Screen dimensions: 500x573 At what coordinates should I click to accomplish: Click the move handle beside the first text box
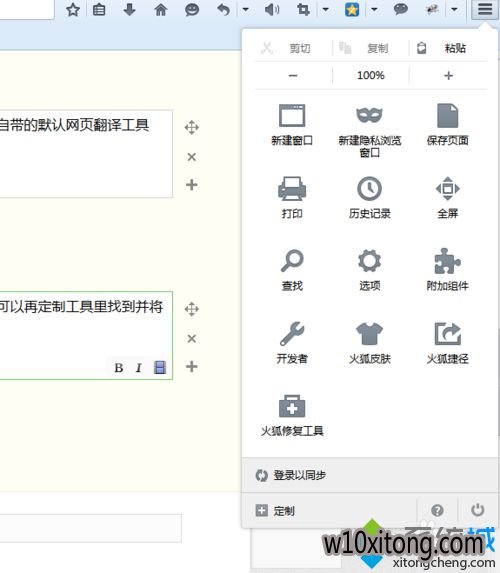click(192, 128)
